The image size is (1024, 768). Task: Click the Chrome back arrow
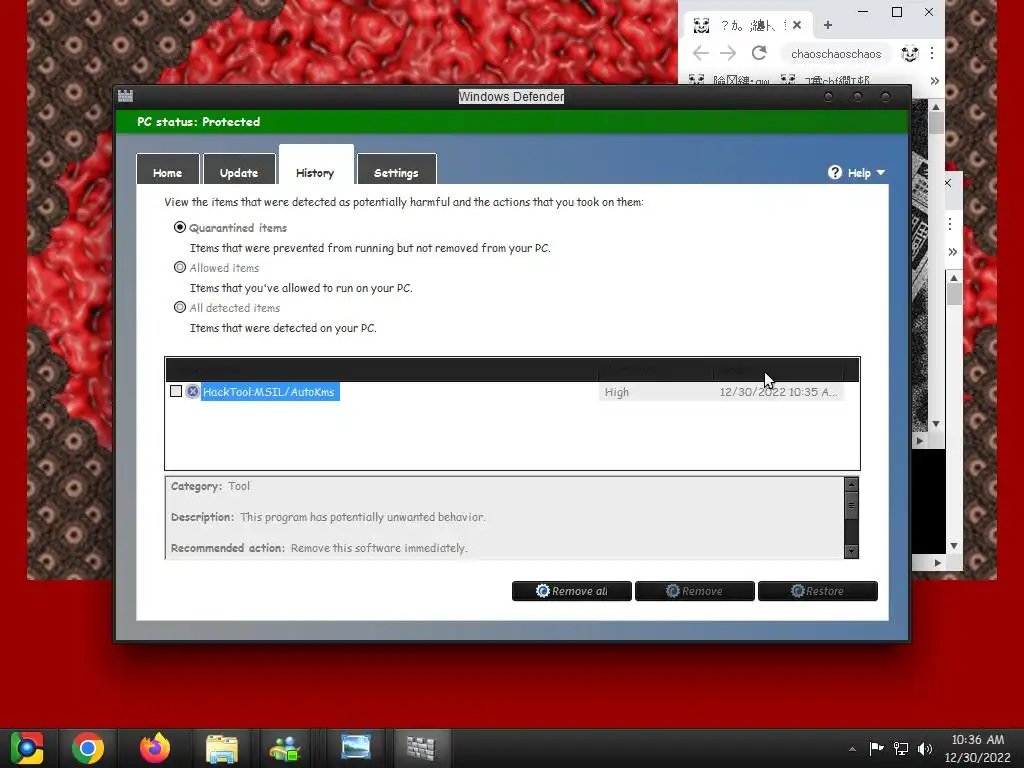[701, 53]
